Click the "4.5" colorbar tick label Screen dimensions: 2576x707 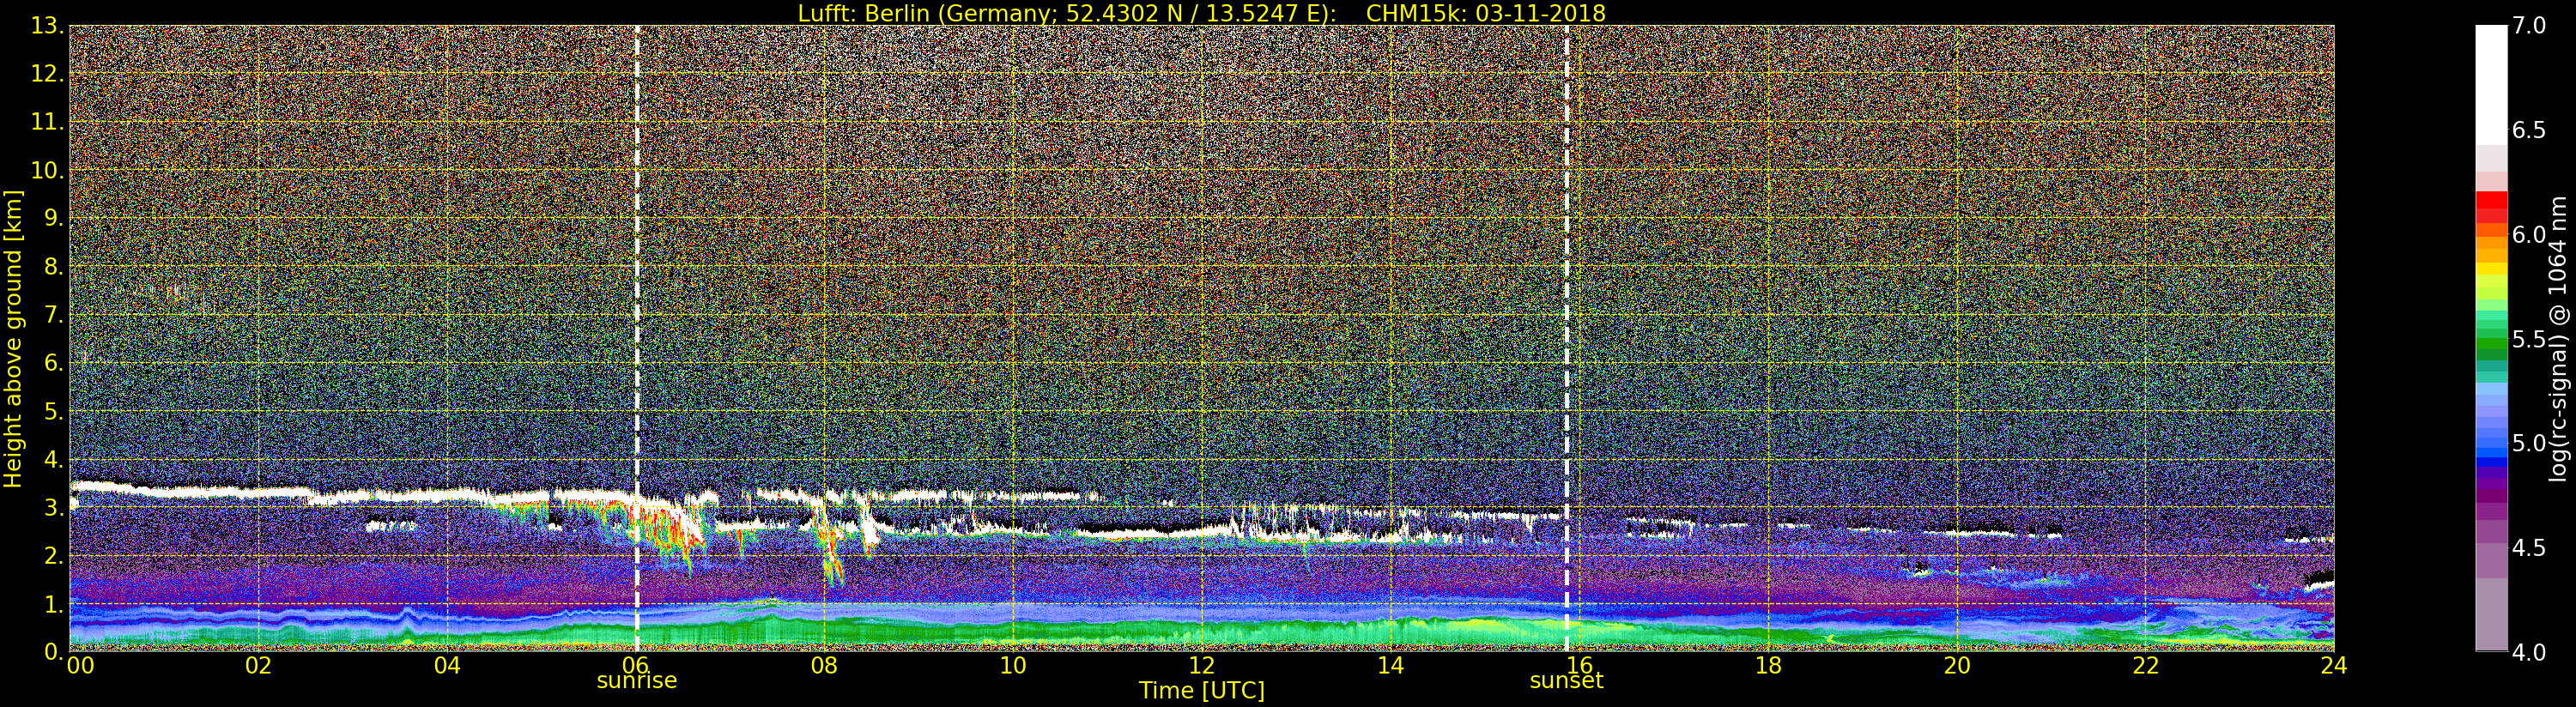tap(2529, 547)
